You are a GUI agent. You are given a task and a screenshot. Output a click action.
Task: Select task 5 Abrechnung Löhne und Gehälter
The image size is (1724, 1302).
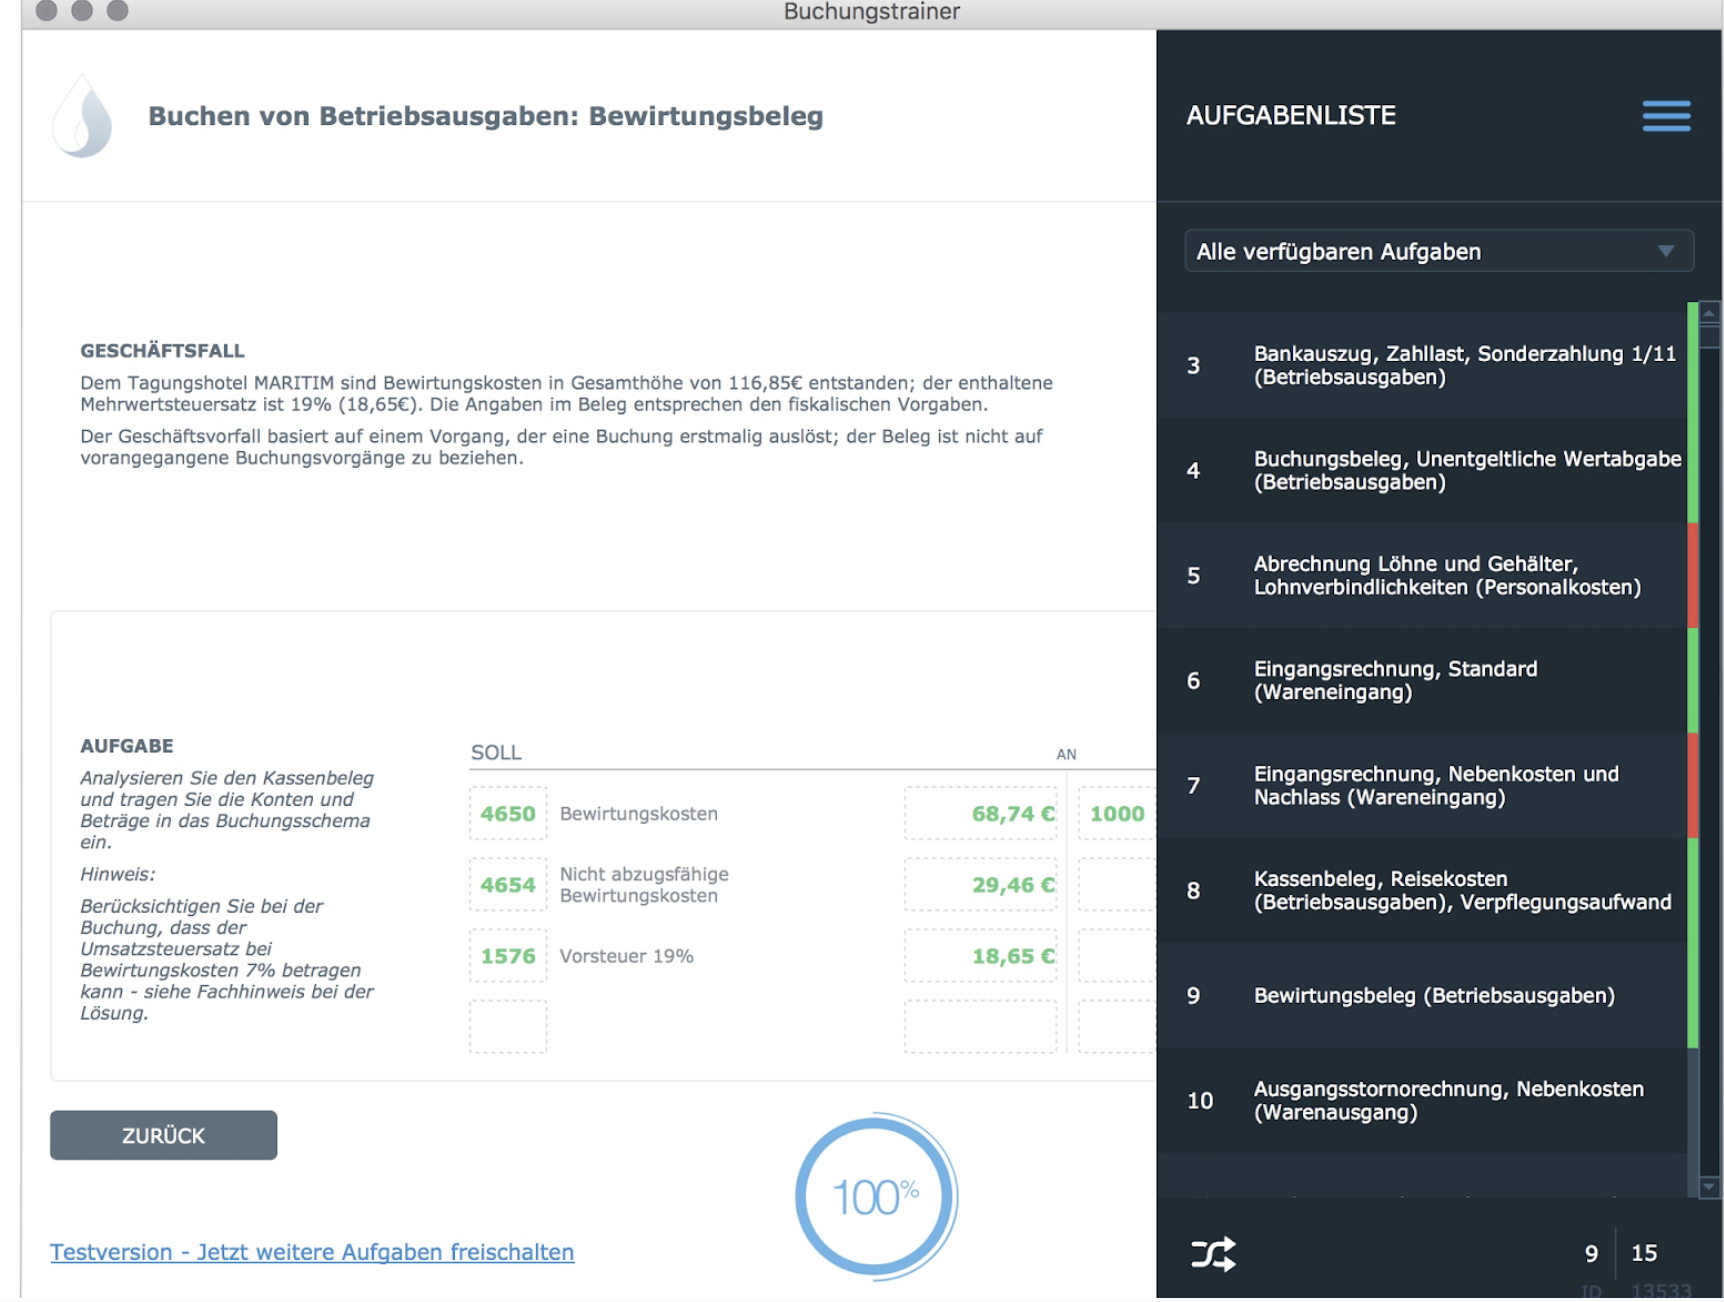1421,575
